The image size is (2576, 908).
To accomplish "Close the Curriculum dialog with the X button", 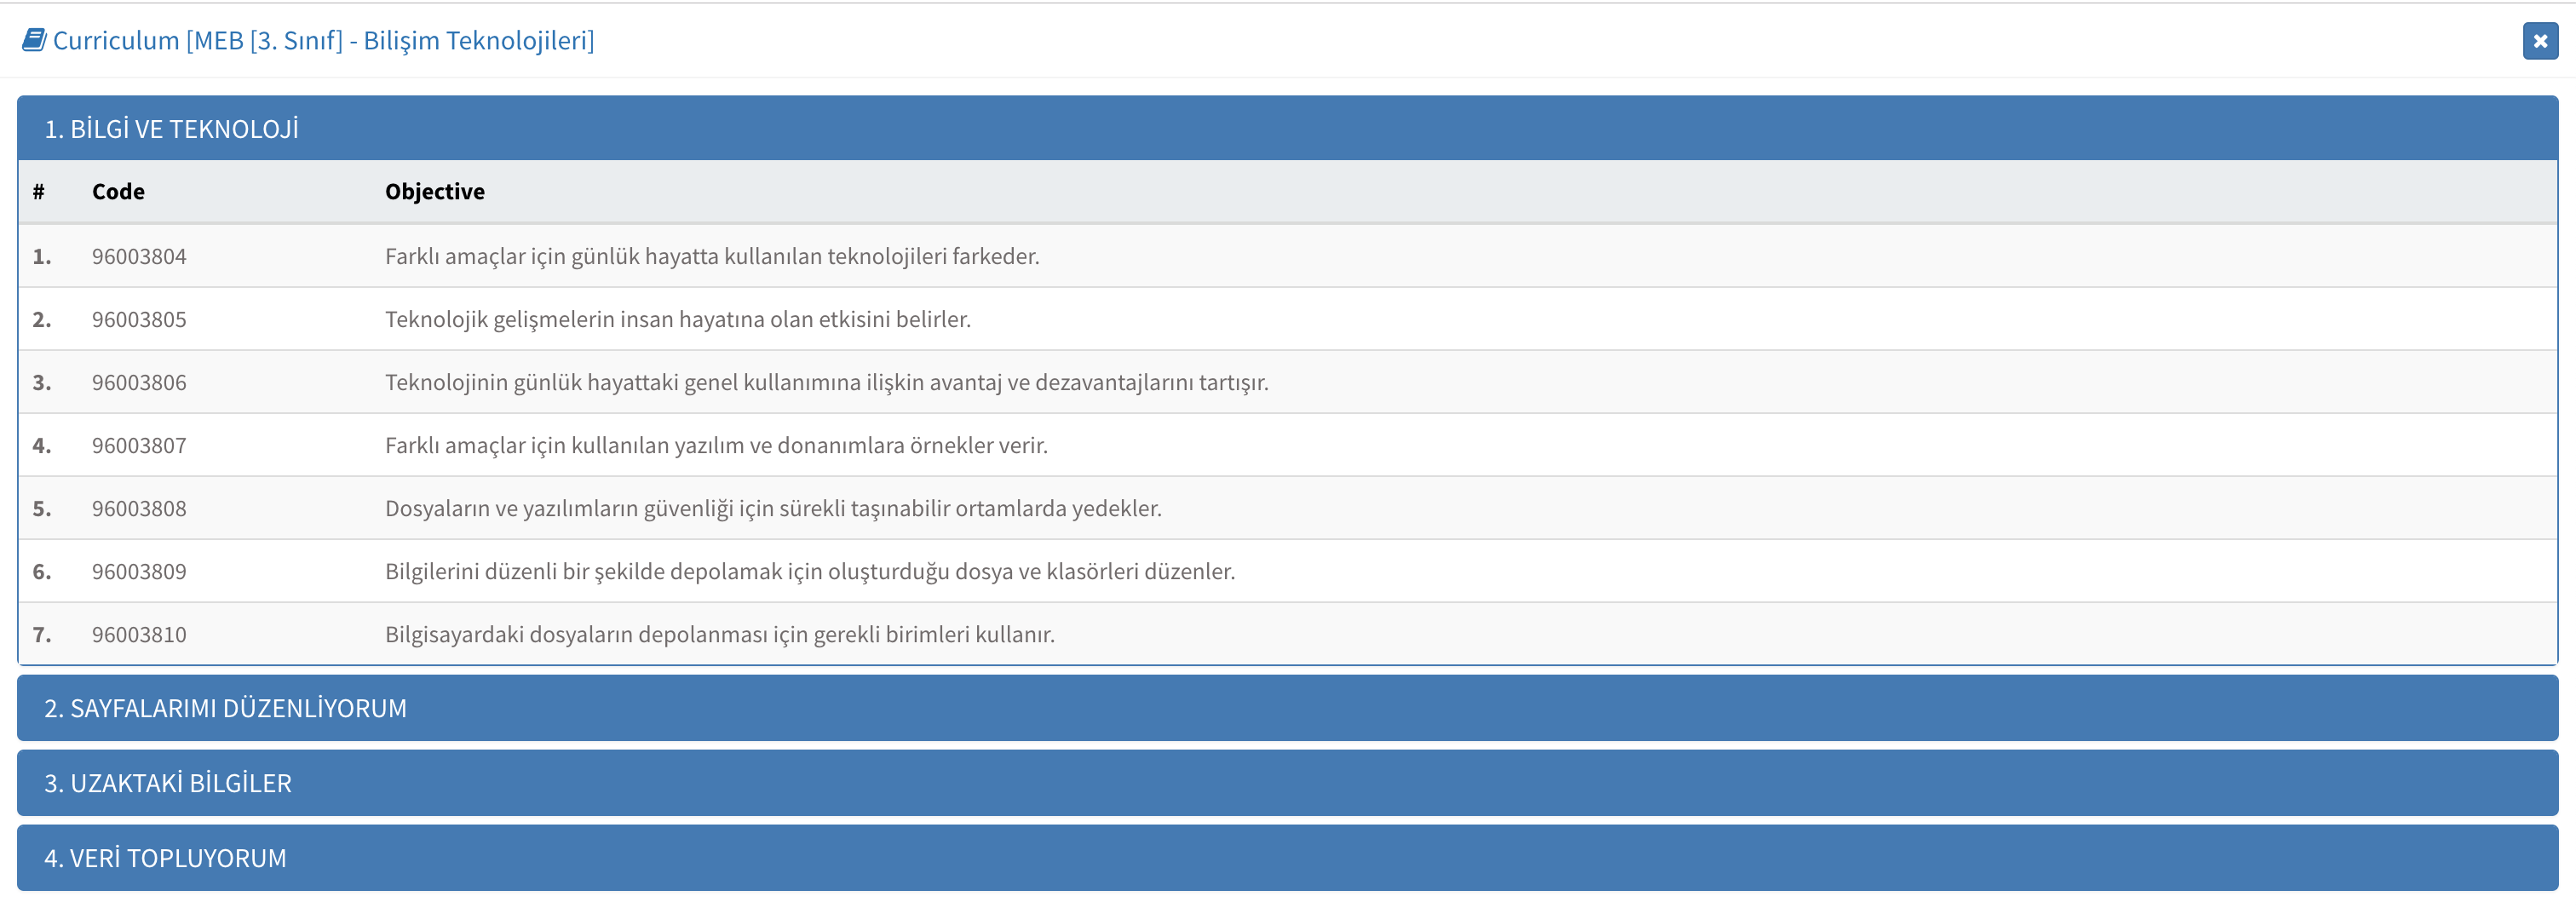I will (2540, 41).
